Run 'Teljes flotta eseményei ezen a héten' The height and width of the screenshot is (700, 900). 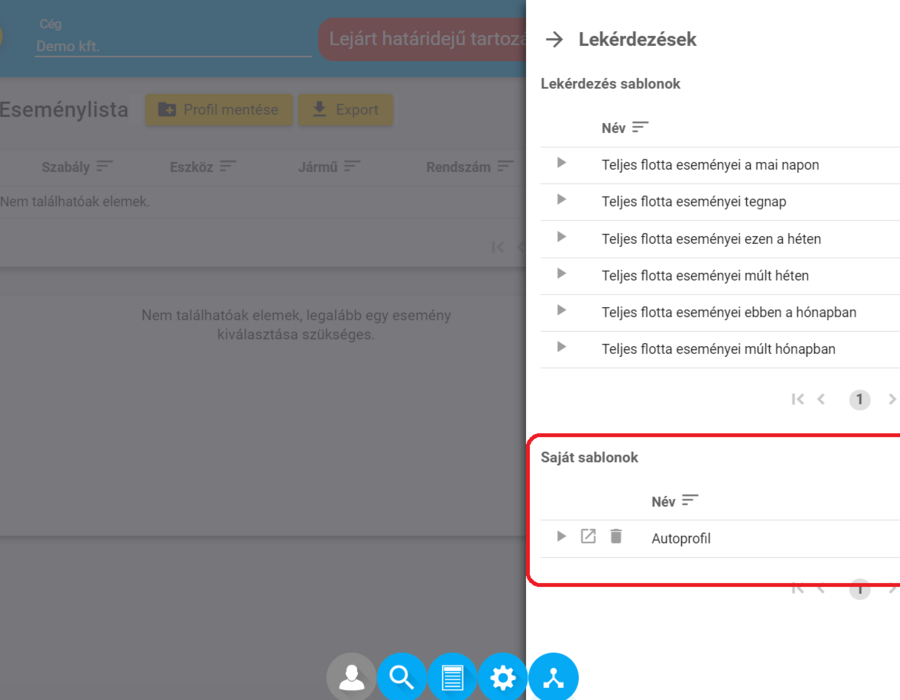click(x=561, y=237)
